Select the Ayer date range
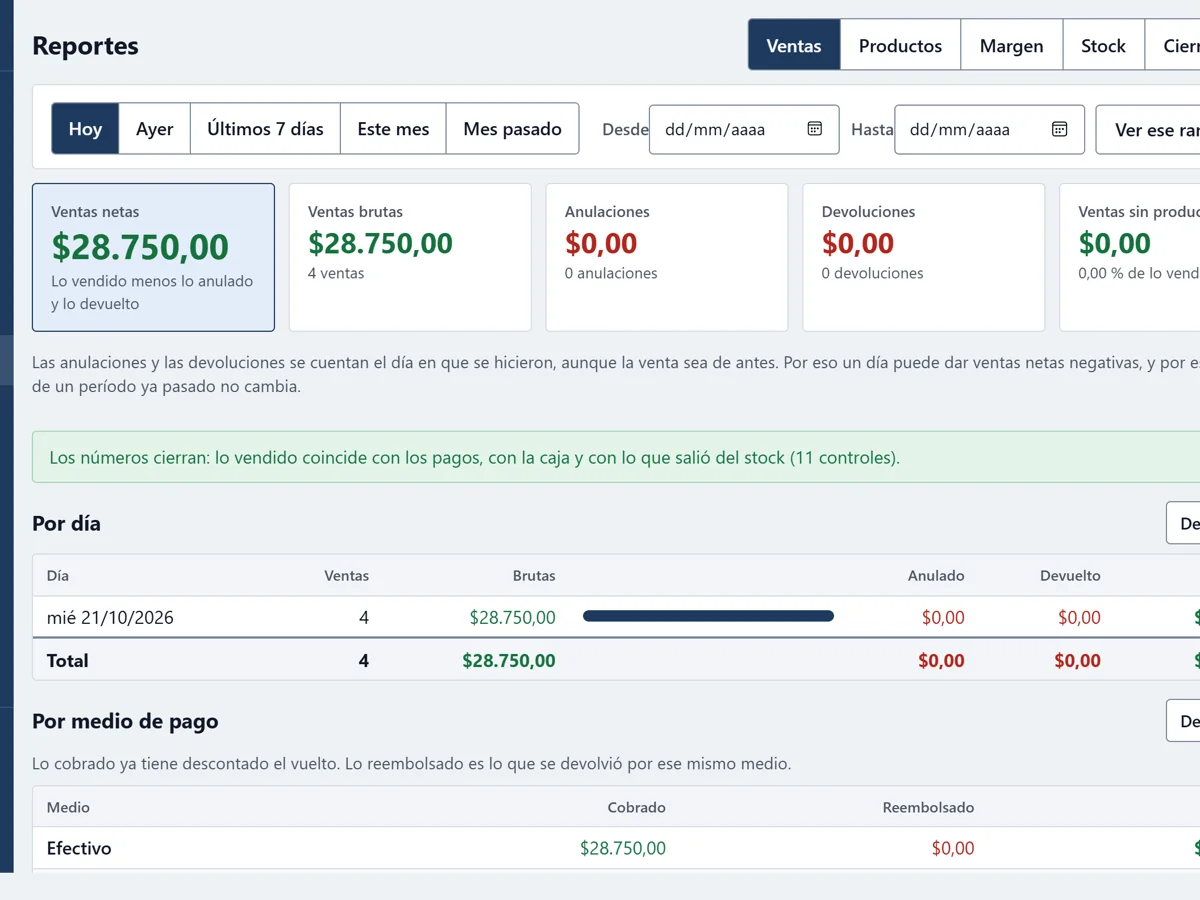The height and width of the screenshot is (900, 1200). tap(155, 129)
